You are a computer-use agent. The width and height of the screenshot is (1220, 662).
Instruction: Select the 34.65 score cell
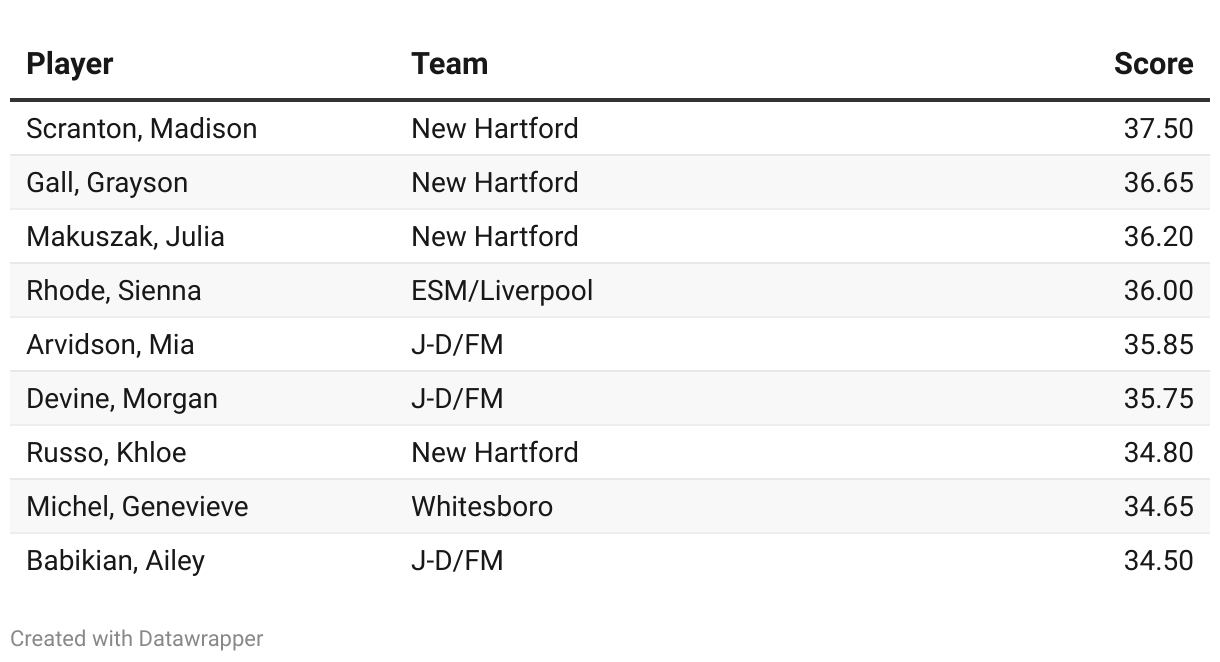pos(1158,507)
